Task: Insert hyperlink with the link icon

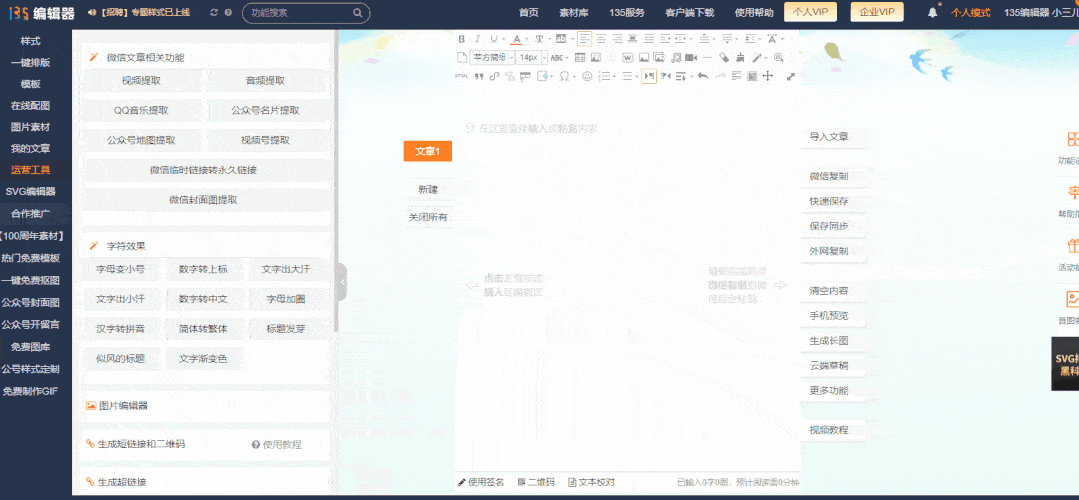Action: pos(494,76)
